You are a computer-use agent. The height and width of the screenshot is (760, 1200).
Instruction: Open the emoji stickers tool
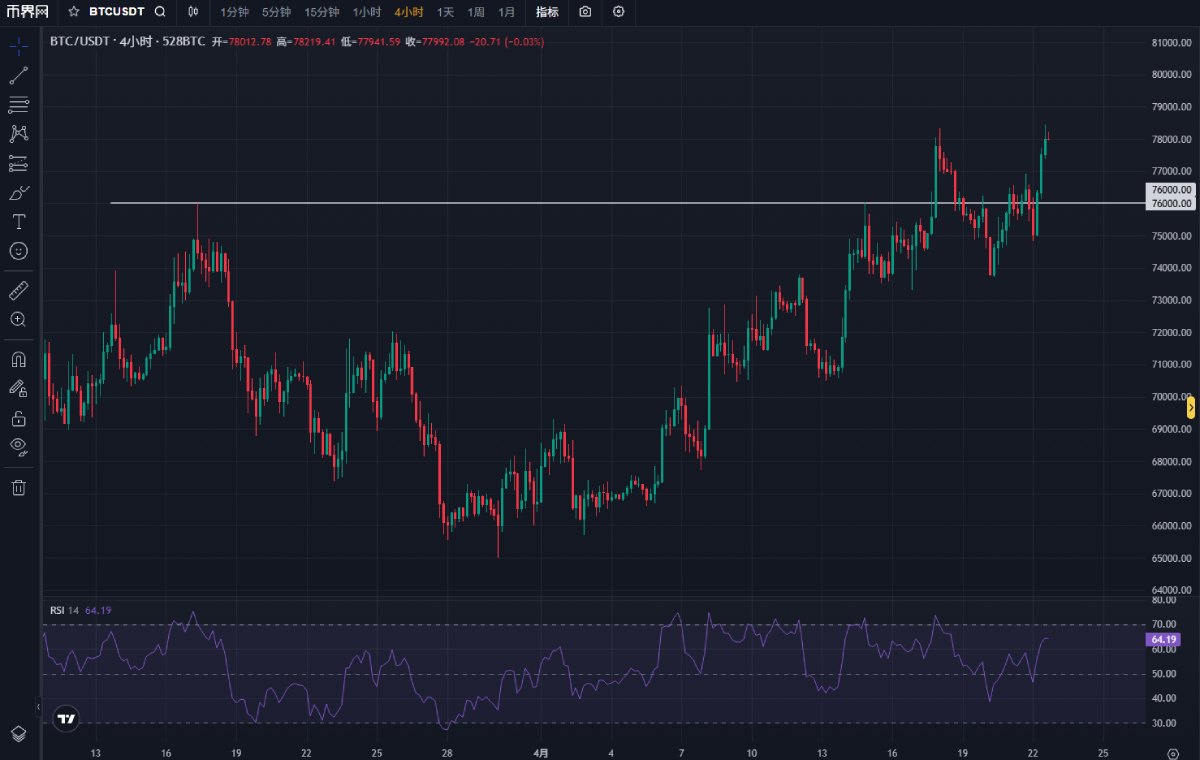(x=18, y=250)
